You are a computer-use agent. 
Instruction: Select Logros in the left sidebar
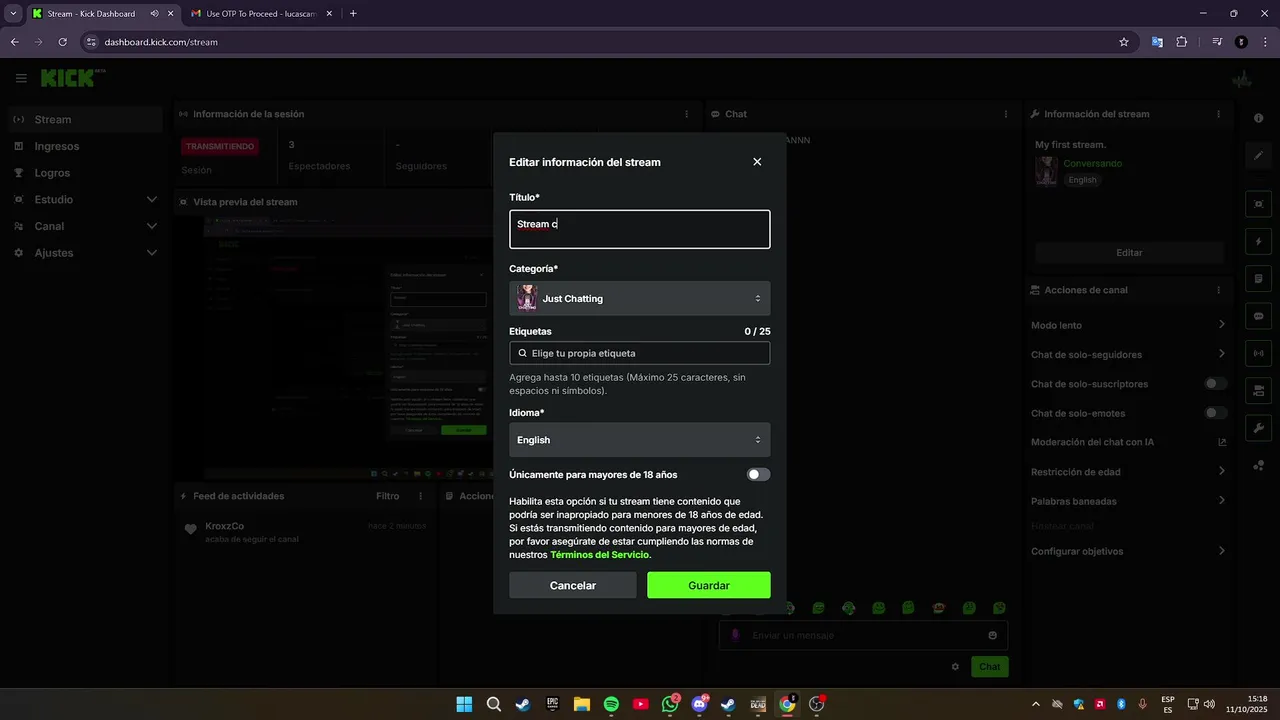85,173
